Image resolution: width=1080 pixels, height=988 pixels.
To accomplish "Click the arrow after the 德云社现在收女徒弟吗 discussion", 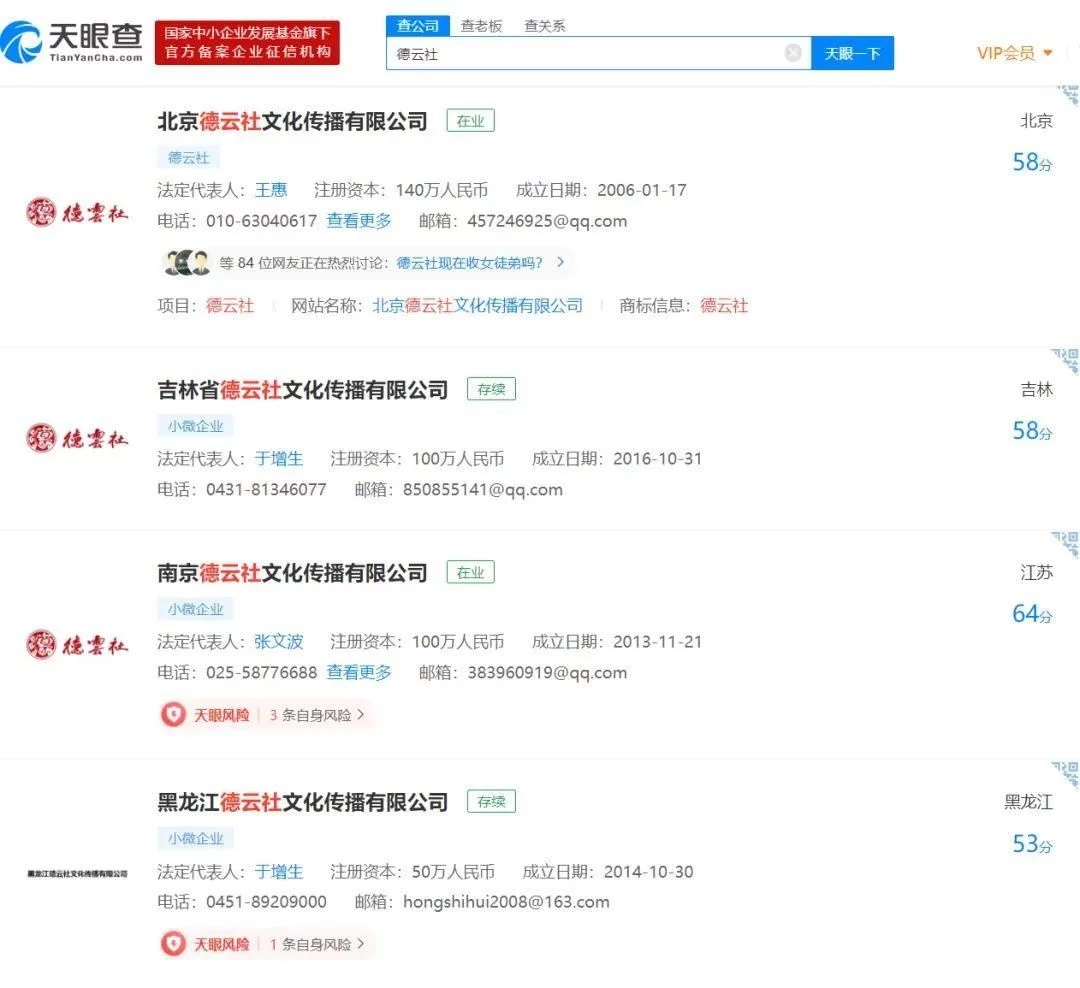I will pyautogui.click(x=561, y=262).
